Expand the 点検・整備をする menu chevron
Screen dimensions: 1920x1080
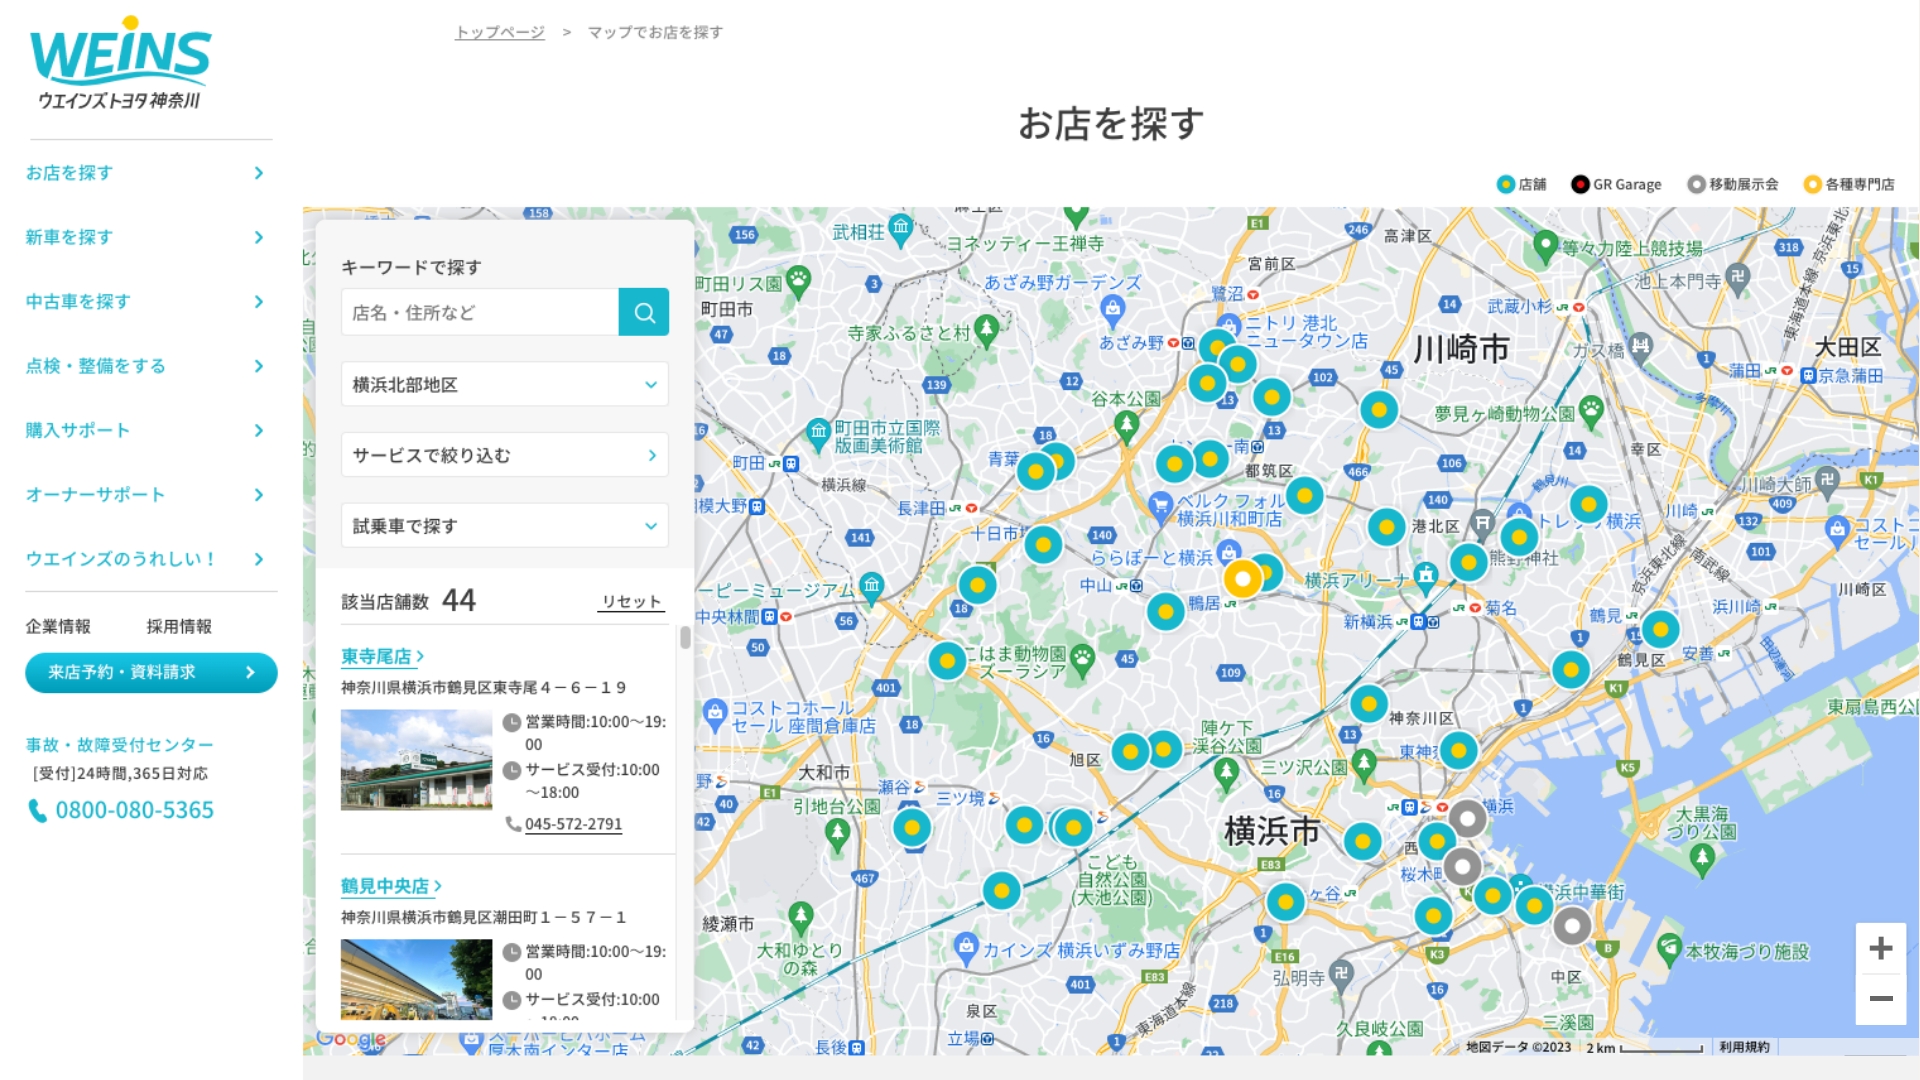pyautogui.click(x=258, y=366)
